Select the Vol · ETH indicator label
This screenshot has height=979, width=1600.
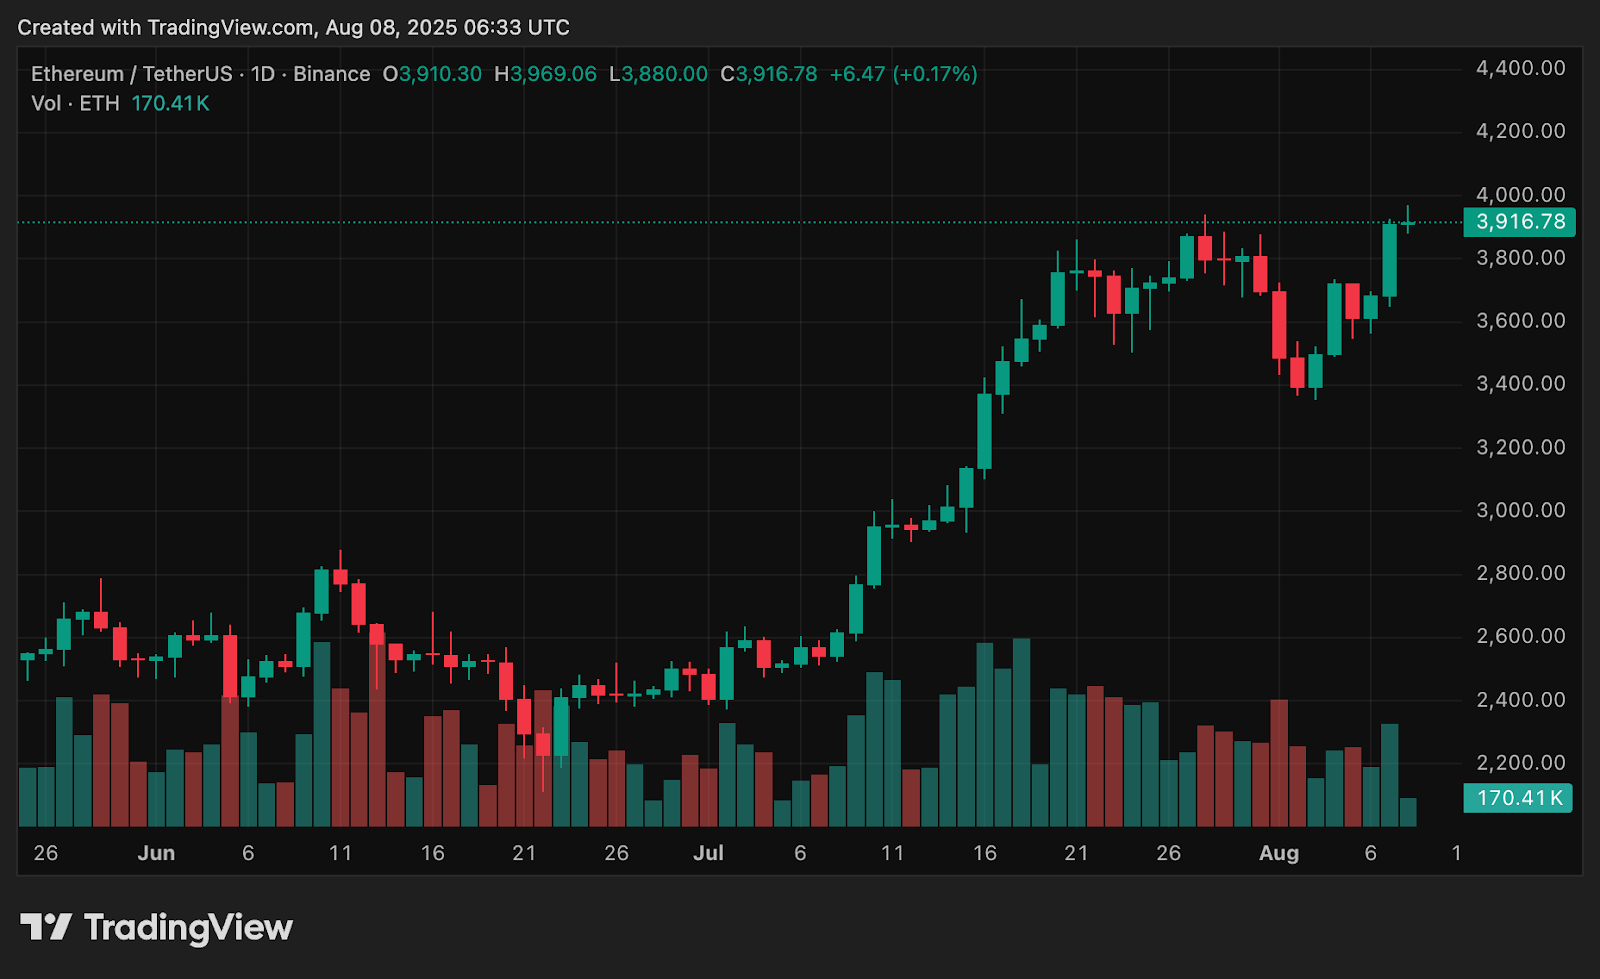click(x=75, y=103)
